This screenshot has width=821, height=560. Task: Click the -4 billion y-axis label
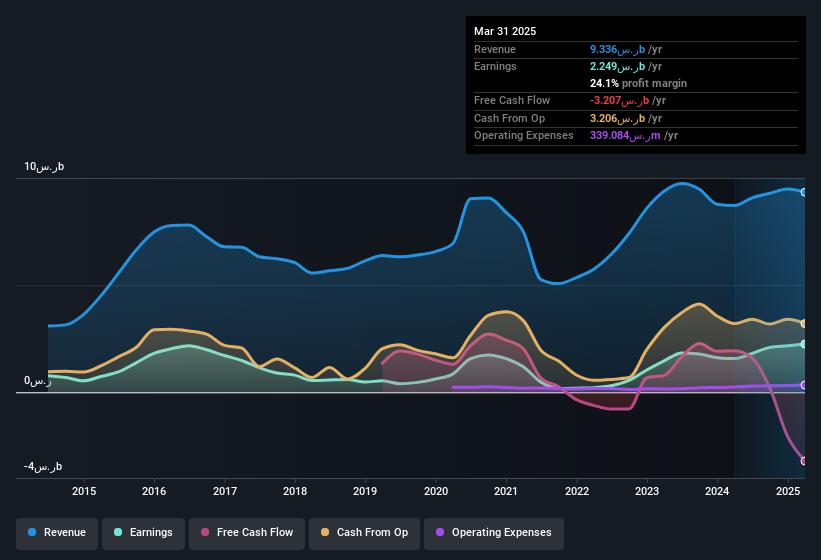[43, 466]
